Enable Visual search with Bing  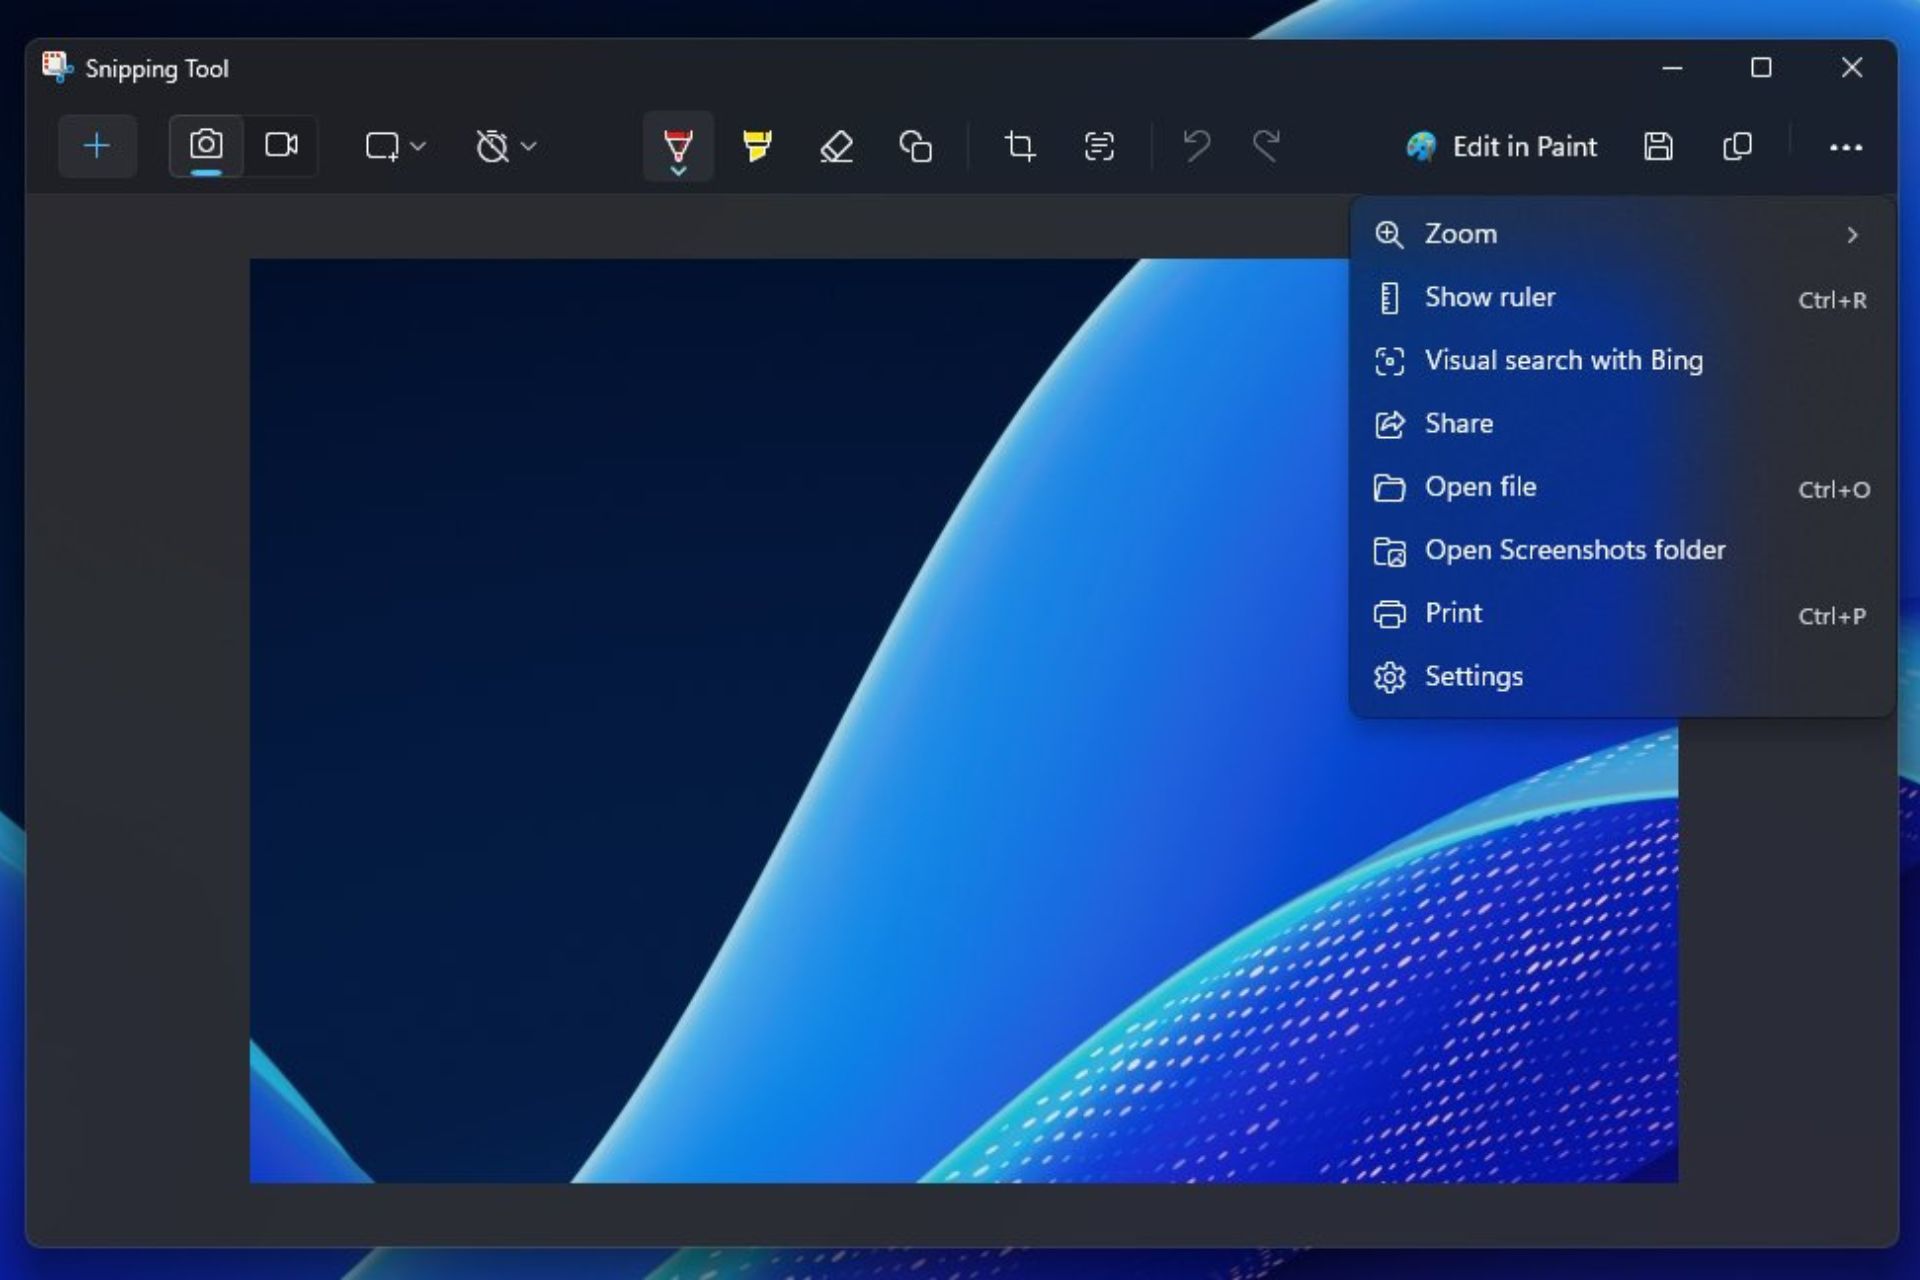(1564, 360)
